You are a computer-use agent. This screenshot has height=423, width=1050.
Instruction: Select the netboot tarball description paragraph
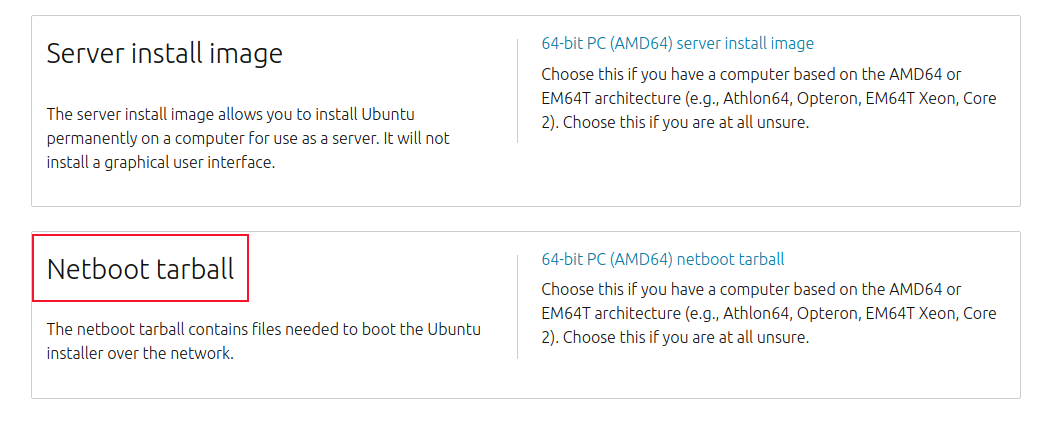264,341
